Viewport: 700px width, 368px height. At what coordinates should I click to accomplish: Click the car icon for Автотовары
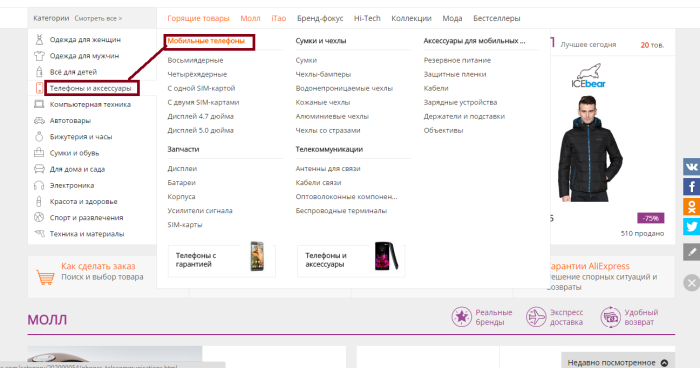pyautogui.click(x=39, y=121)
